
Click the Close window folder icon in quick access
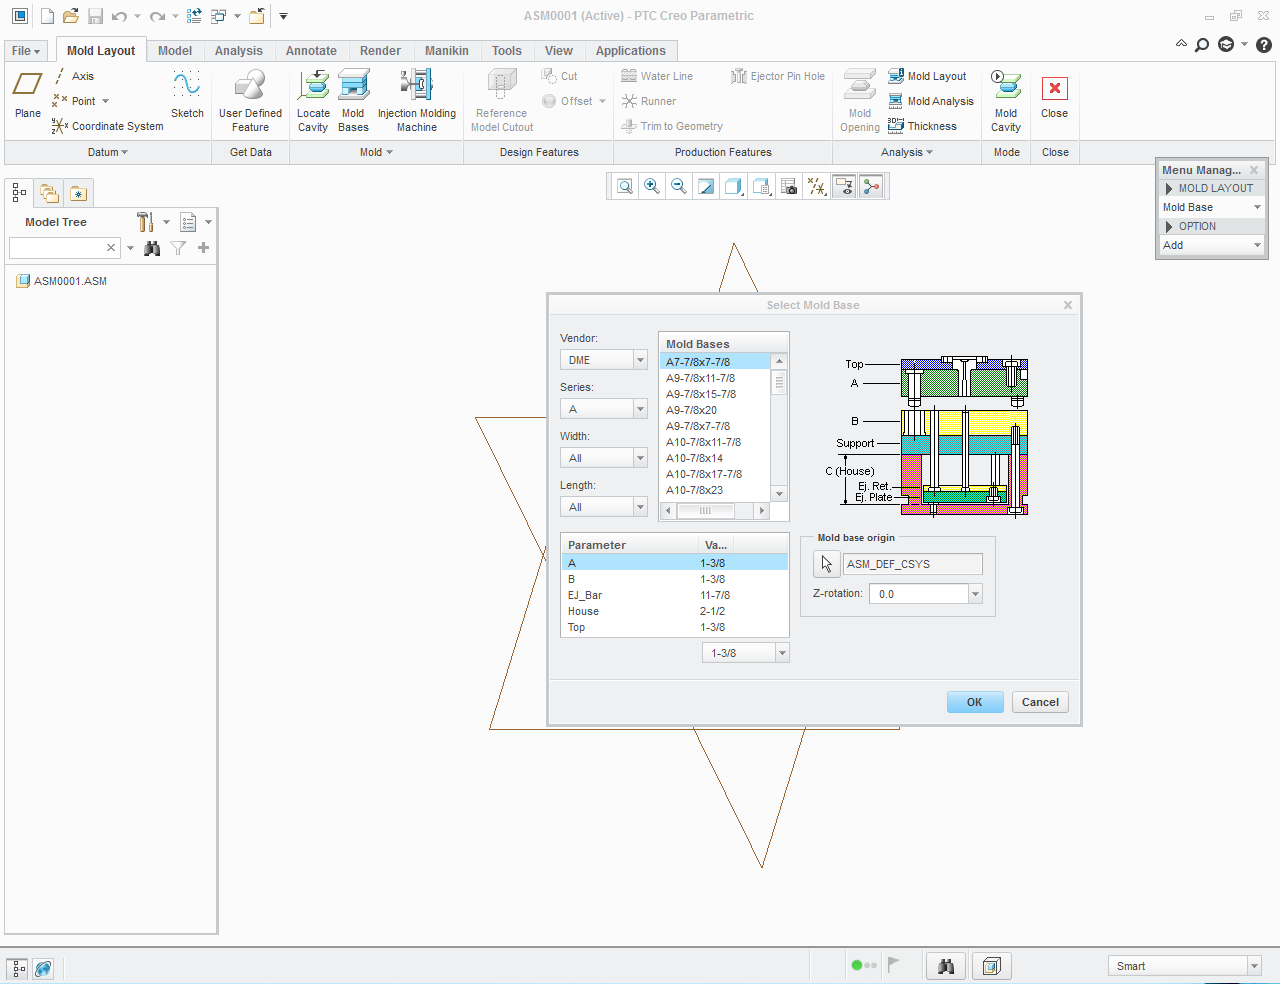click(257, 16)
